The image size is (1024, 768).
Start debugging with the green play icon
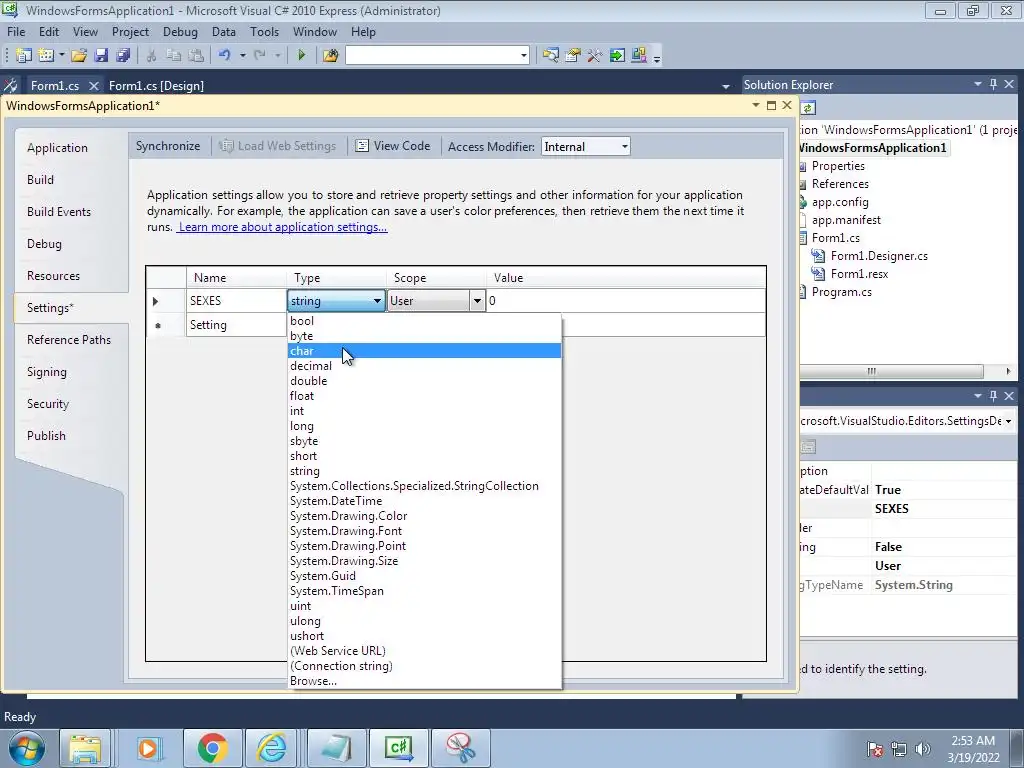301,56
